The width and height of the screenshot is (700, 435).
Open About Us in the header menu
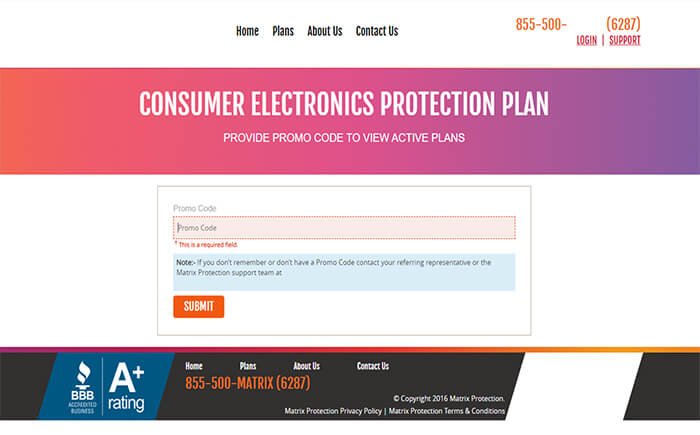[325, 31]
